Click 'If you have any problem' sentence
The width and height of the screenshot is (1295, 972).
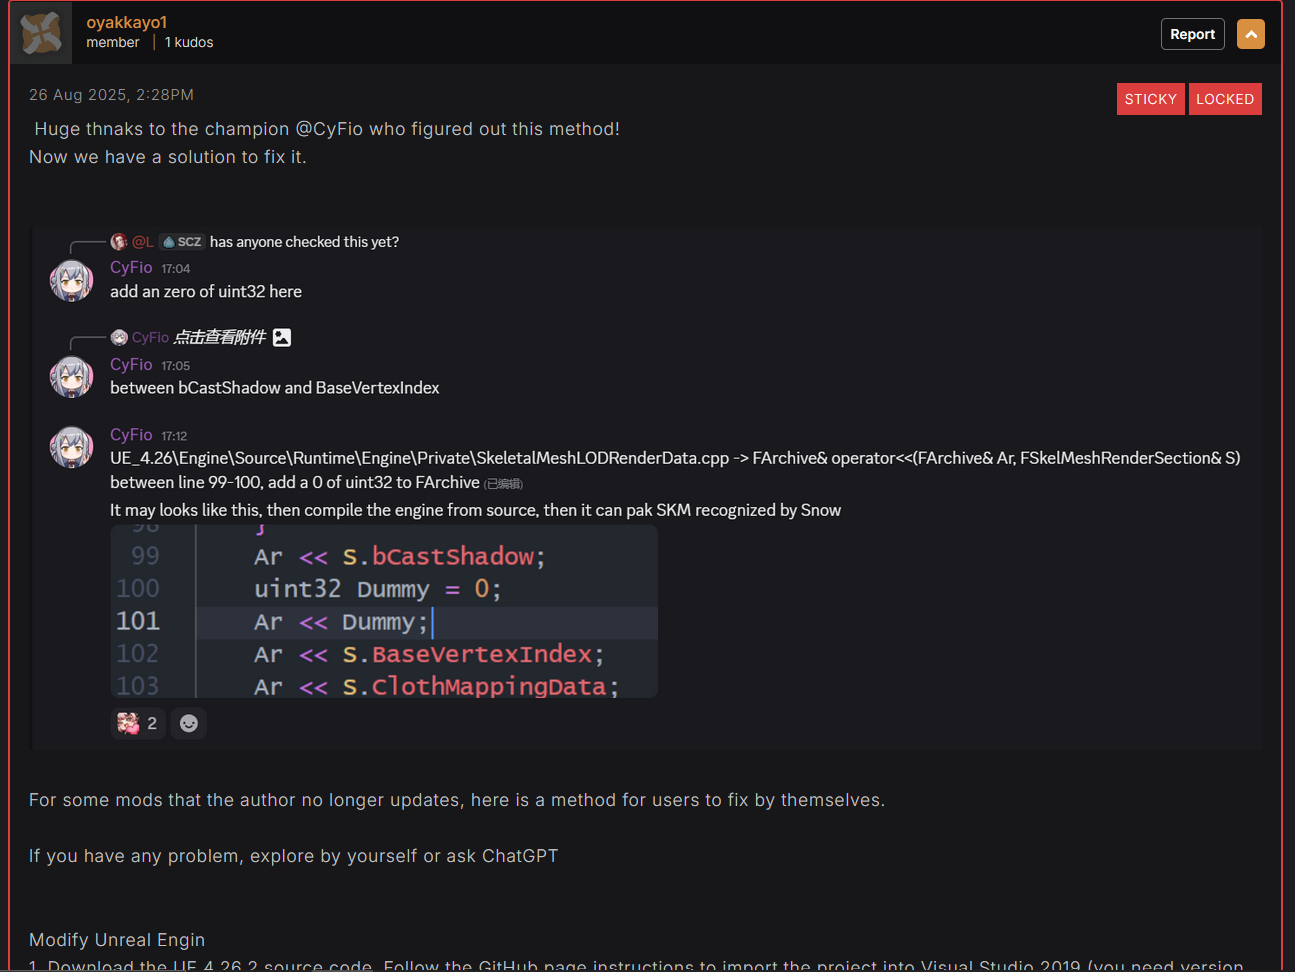point(294,856)
